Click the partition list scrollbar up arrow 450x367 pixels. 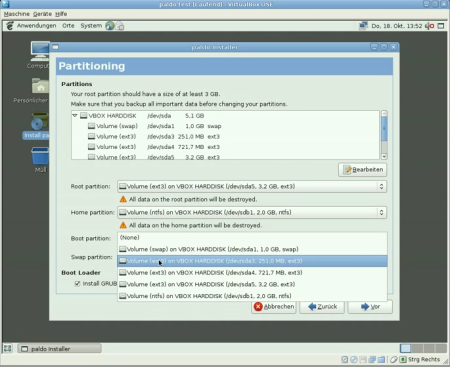pyautogui.click(x=384, y=113)
